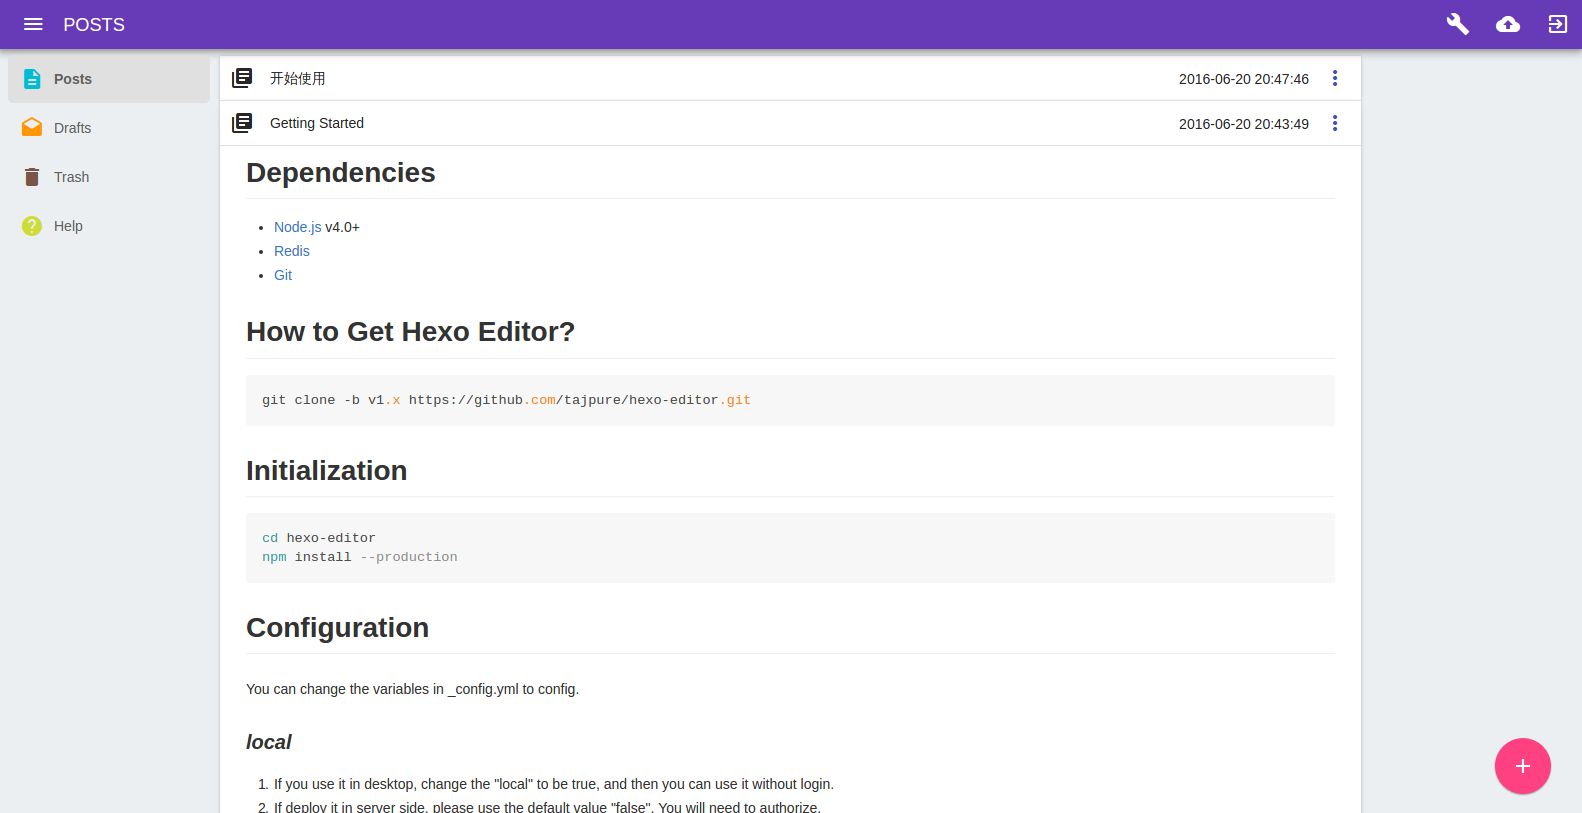Click the timestamp 2016-06-20 20:47:46

pos(1244,79)
